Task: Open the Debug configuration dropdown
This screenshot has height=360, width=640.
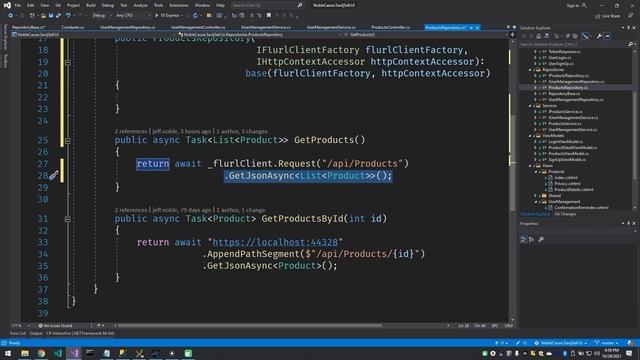Action: 101,16
